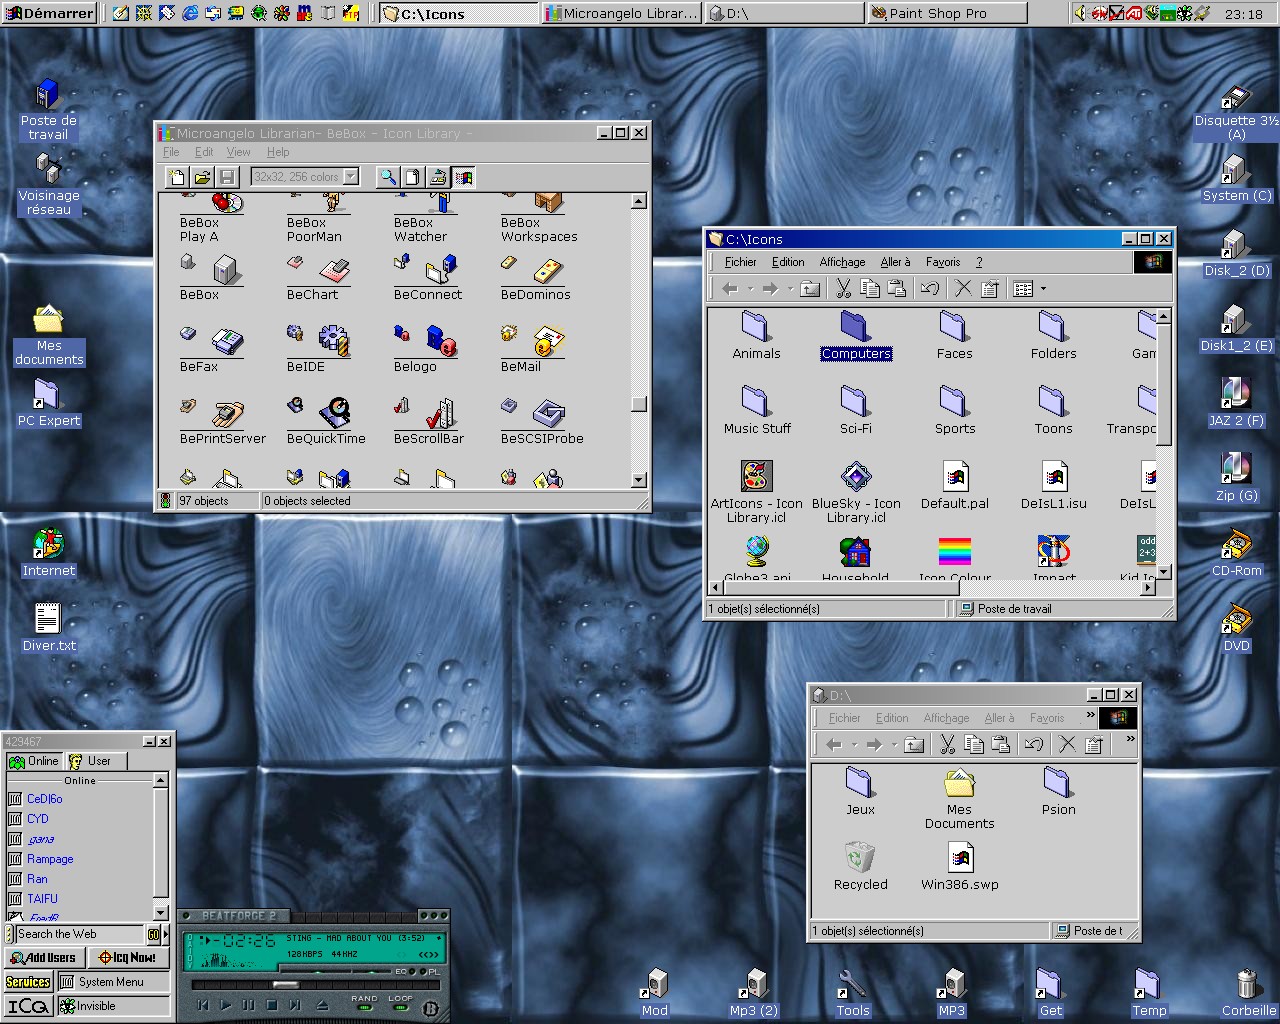Expand toolbar overflow chevron in D:\ window
This screenshot has height=1024, width=1280.
pyautogui.click(x=1130, y=740)
